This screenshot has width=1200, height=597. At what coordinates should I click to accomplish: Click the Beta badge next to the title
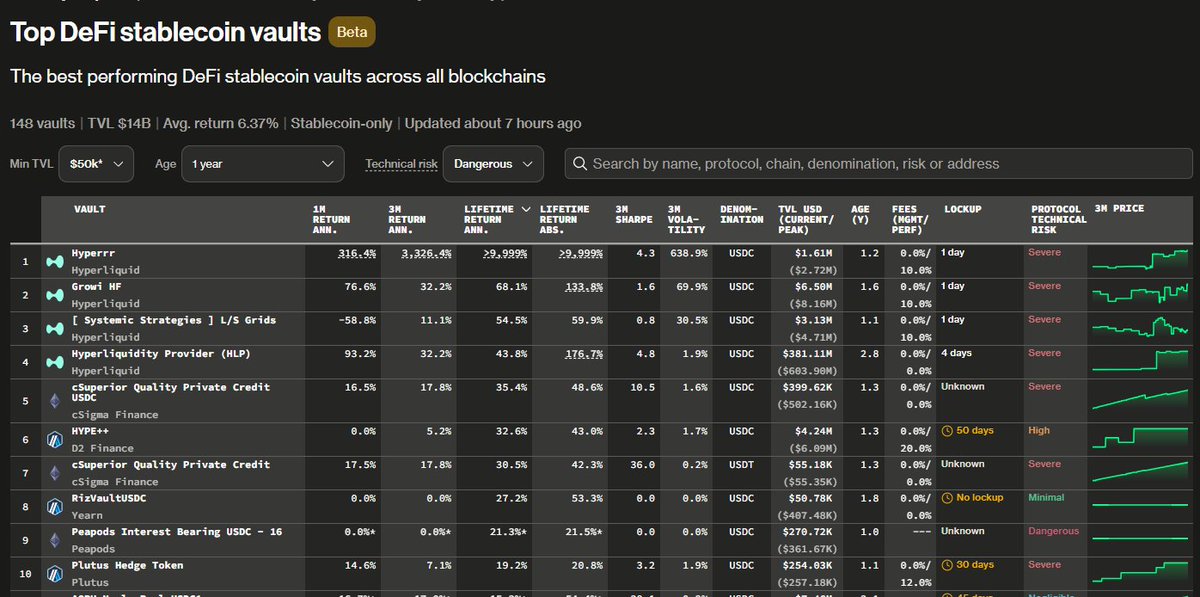(351, 32)
